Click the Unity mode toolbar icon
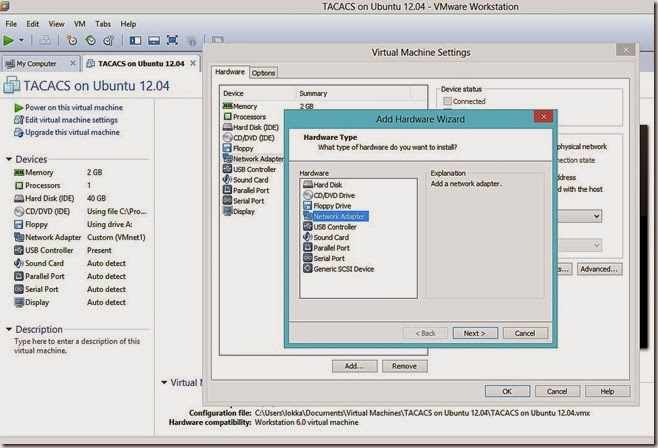The height and width of the screenshot is (448, 658). coord(191,41)
